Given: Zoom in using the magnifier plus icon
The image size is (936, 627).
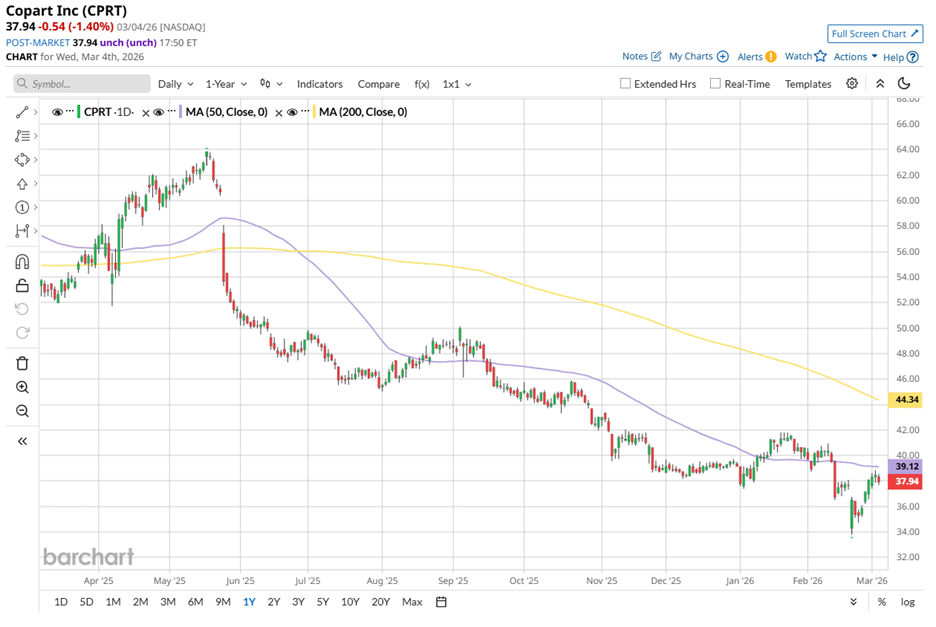Looking at the screenshot, I should tap(22, 387).
